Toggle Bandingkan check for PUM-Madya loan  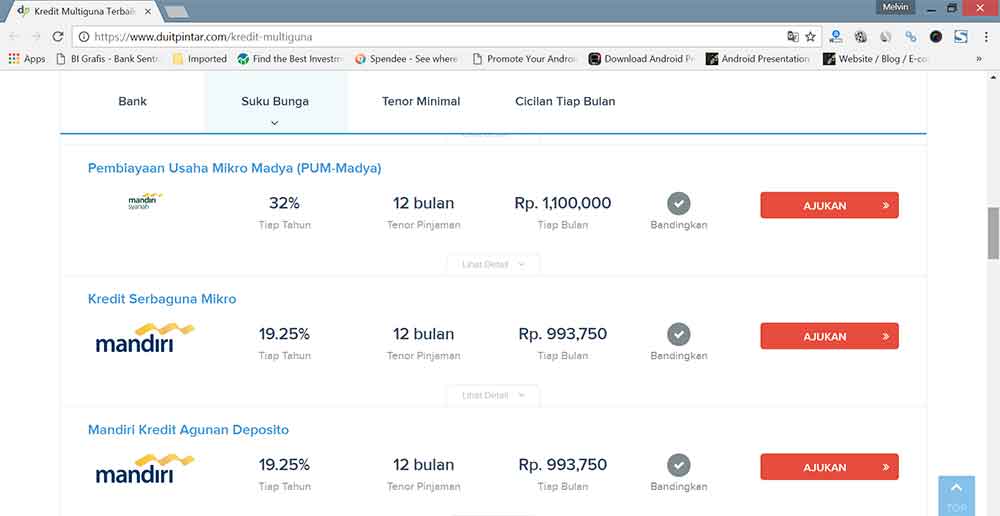[x=679, y=204]
